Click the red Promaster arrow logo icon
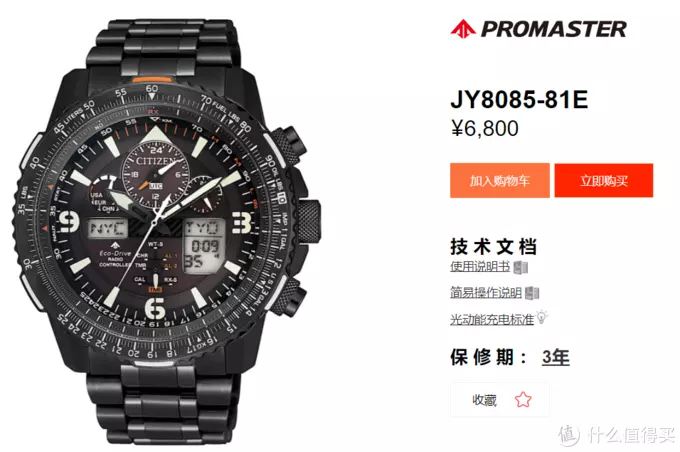Viewport: 680px width, 452px height. pyautogui.click(x=463, y=29)
